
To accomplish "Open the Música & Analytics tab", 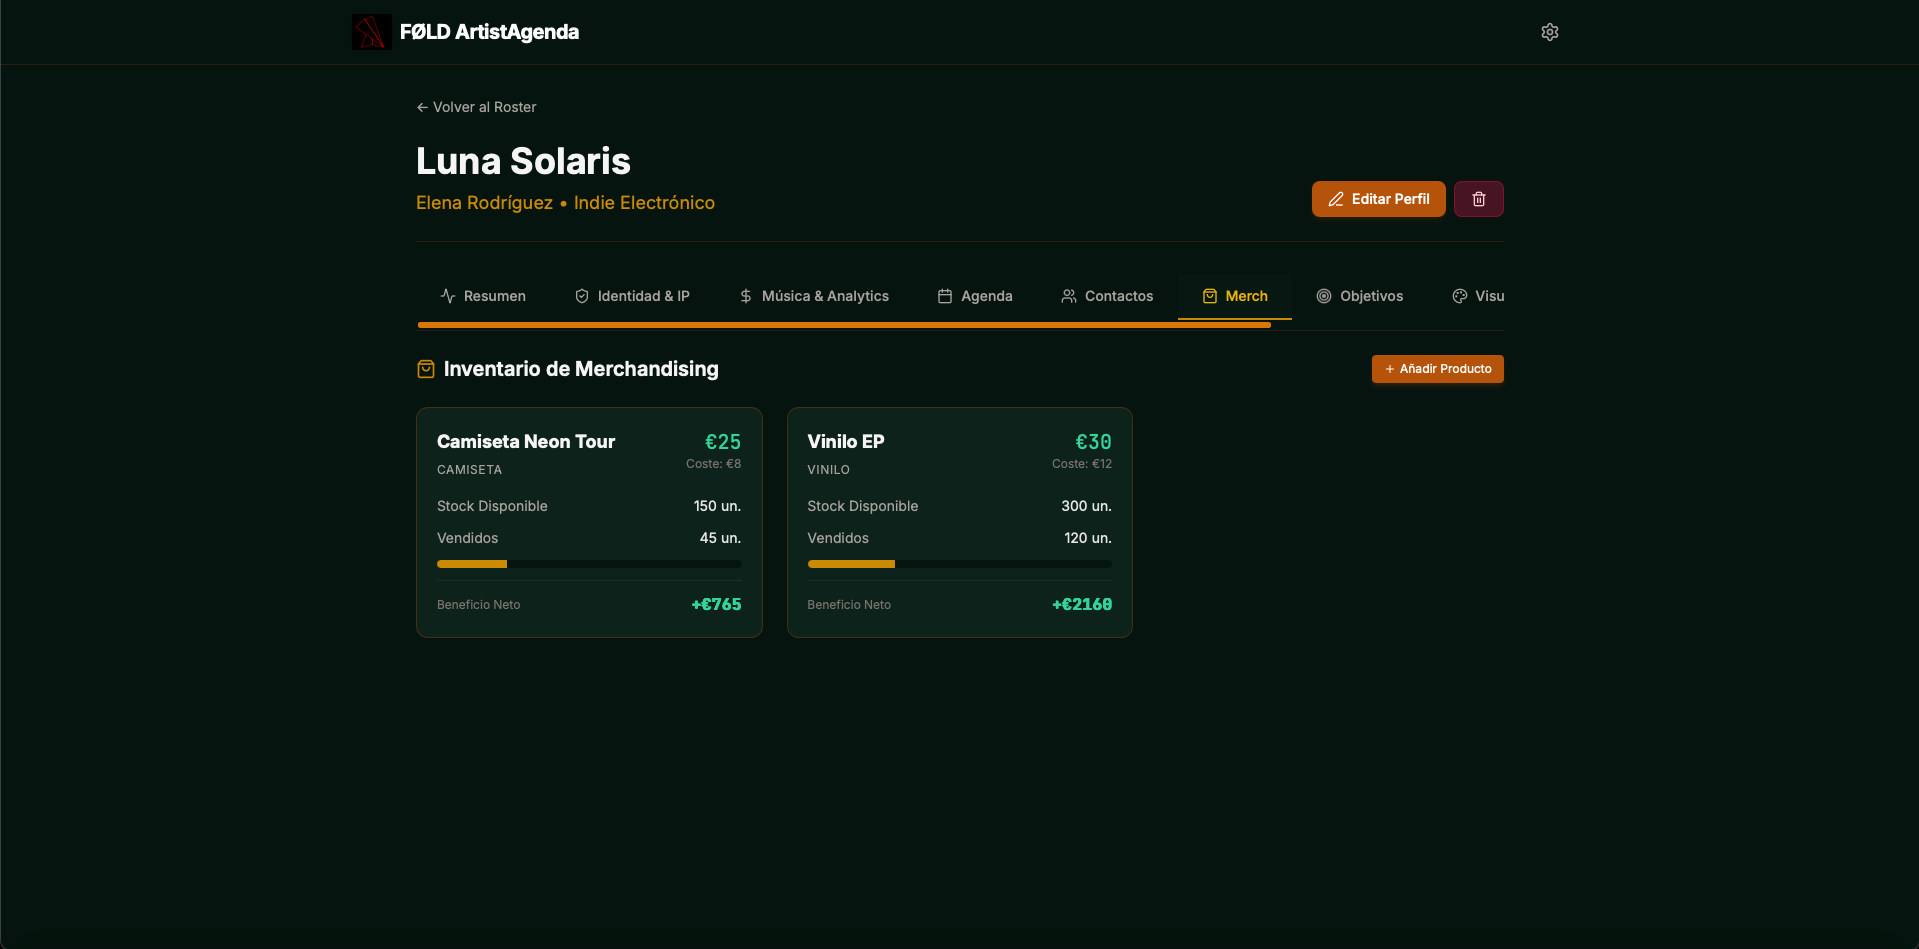I will tap(814, 296).
